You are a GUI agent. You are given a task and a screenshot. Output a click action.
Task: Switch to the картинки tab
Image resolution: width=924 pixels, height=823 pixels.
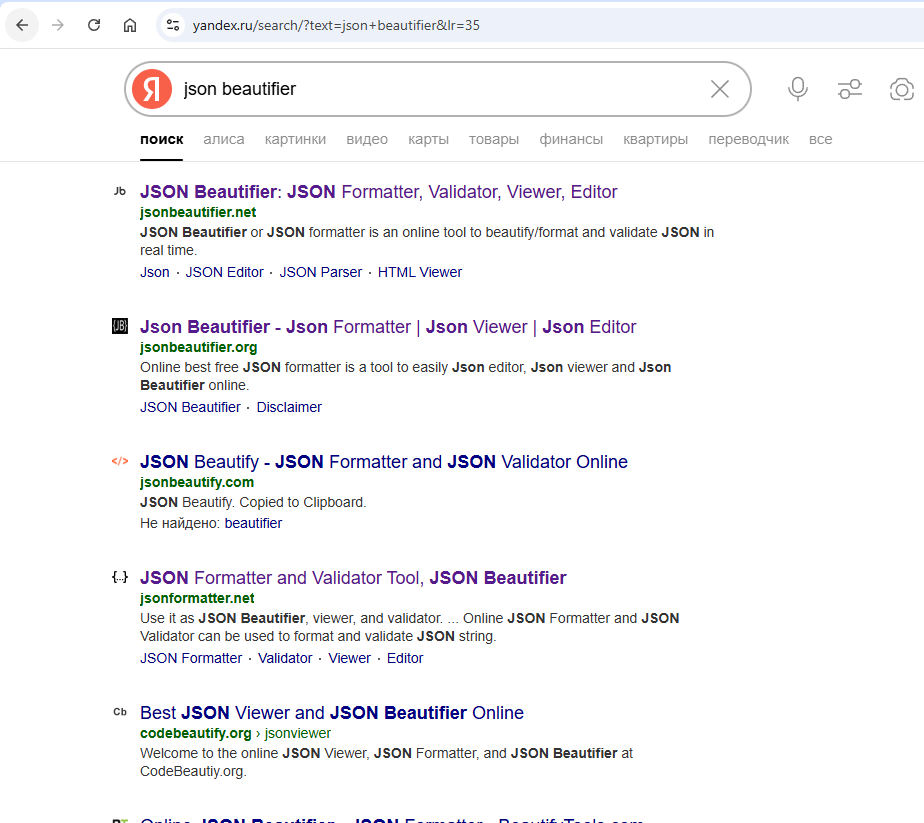[295, 140]
